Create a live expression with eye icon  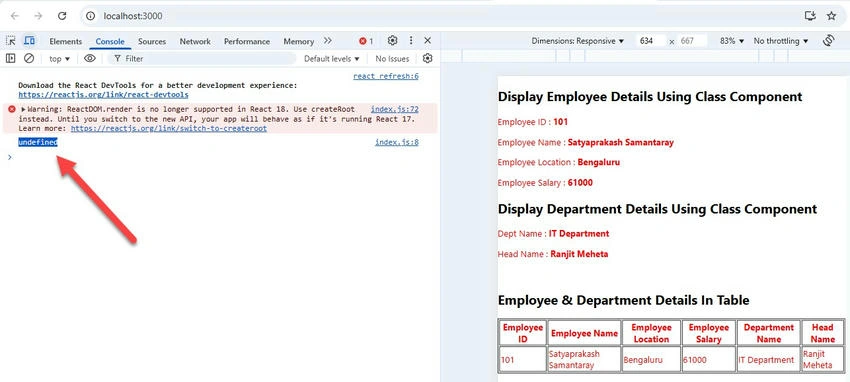(89, 58)
